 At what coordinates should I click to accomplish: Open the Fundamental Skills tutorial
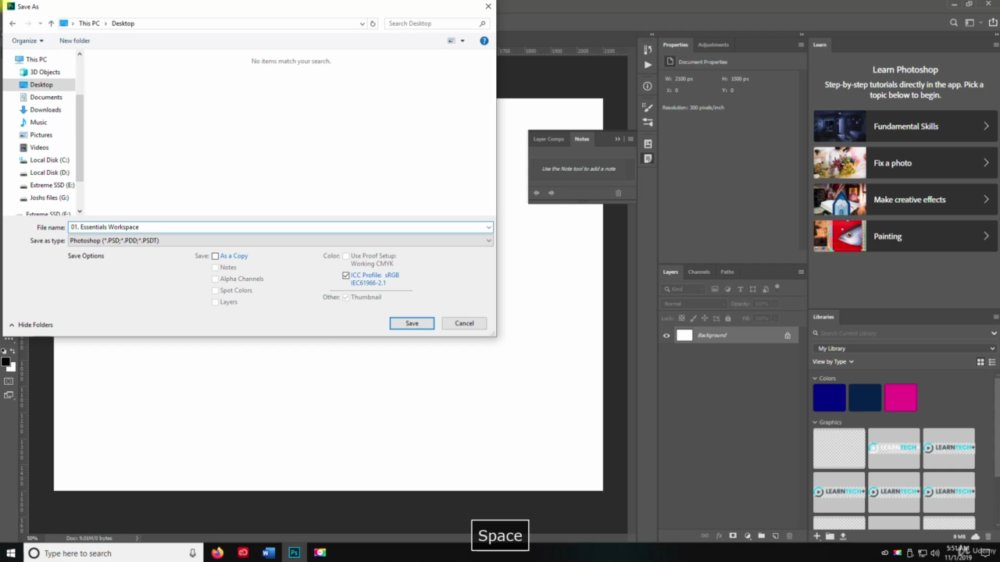tap(905, 126)
